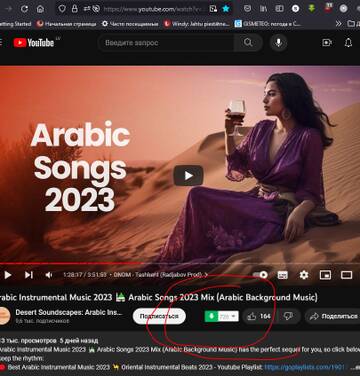Start voice search with microphone icon
Screen dimensions: 360x376
click(279, 43)
